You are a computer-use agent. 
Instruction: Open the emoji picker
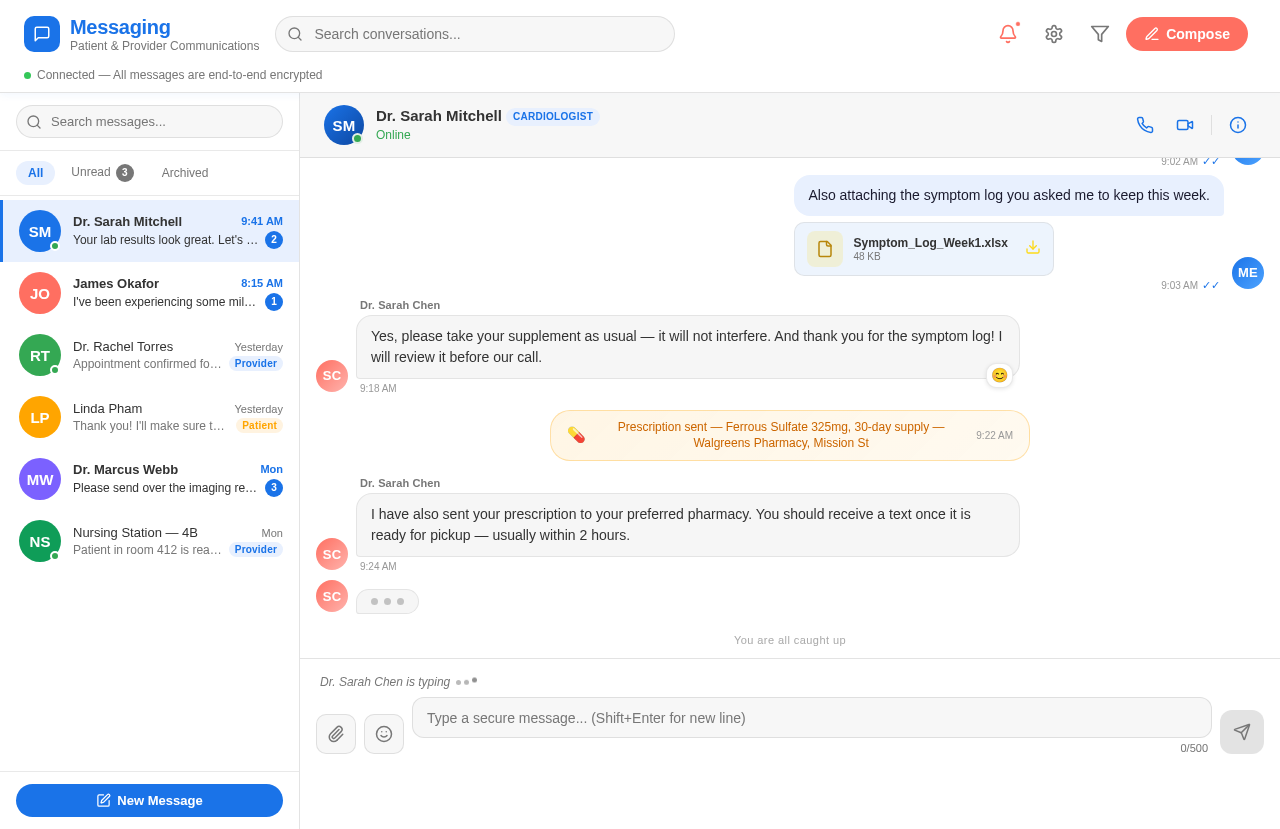384,734
